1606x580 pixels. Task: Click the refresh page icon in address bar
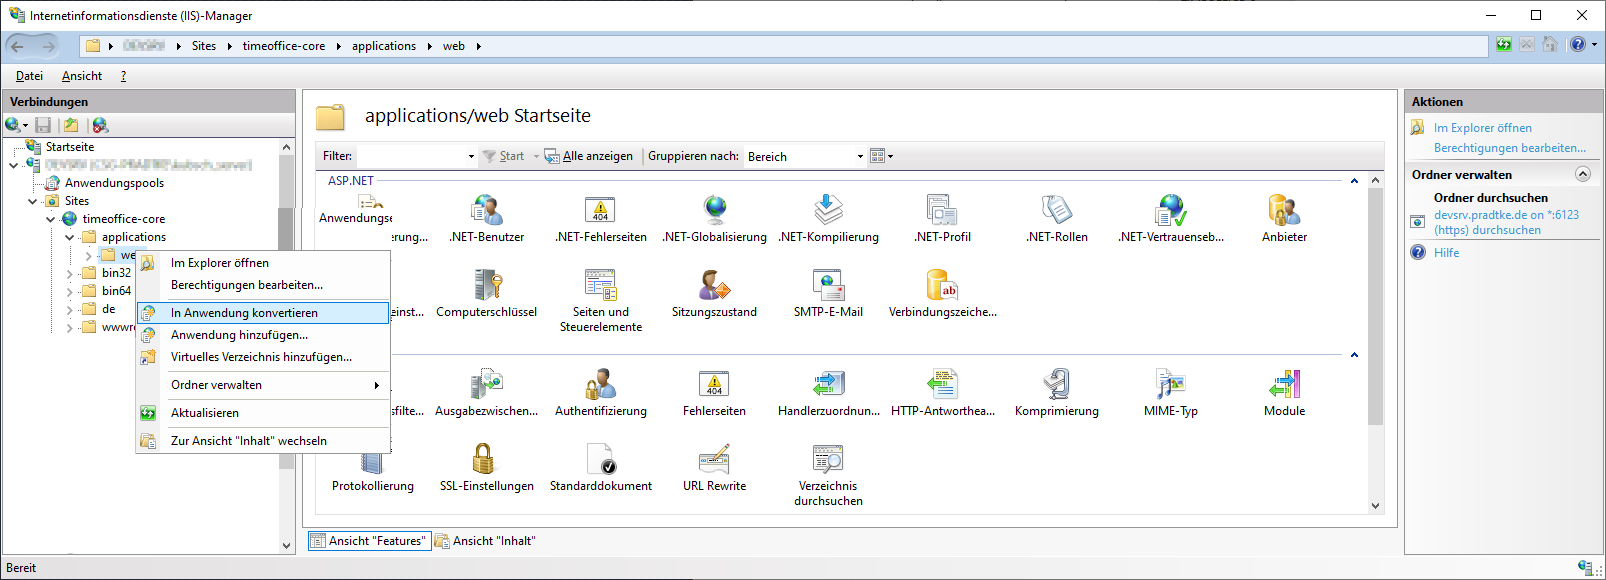pos(1504,45)
